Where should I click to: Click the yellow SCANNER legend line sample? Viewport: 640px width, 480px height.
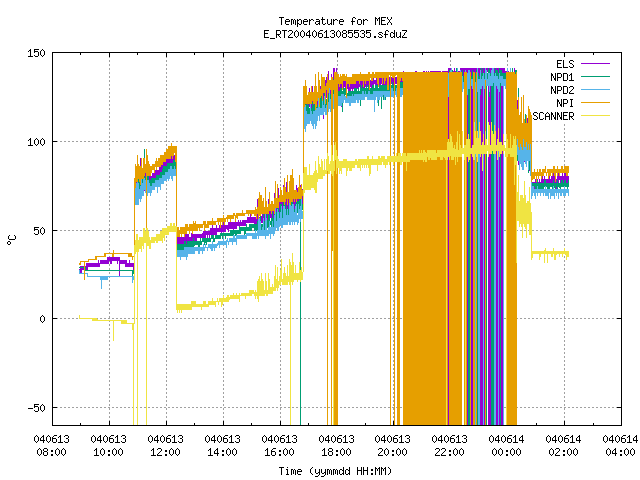click(595, 116)
